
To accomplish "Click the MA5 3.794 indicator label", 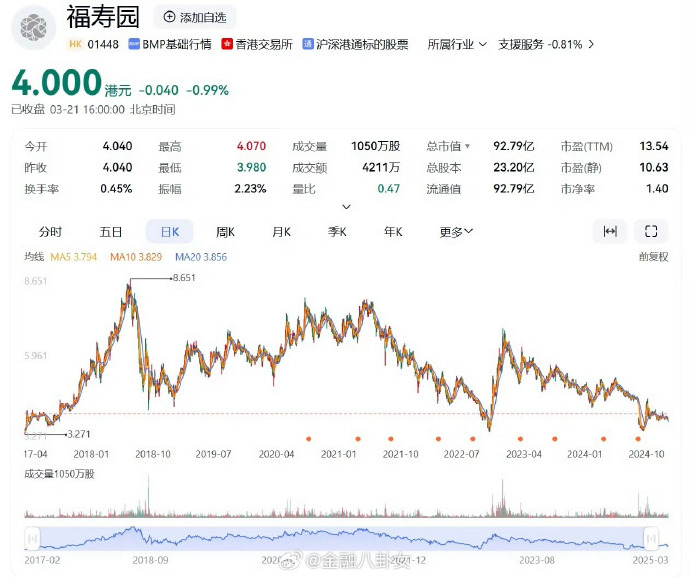I will [73, 257].
